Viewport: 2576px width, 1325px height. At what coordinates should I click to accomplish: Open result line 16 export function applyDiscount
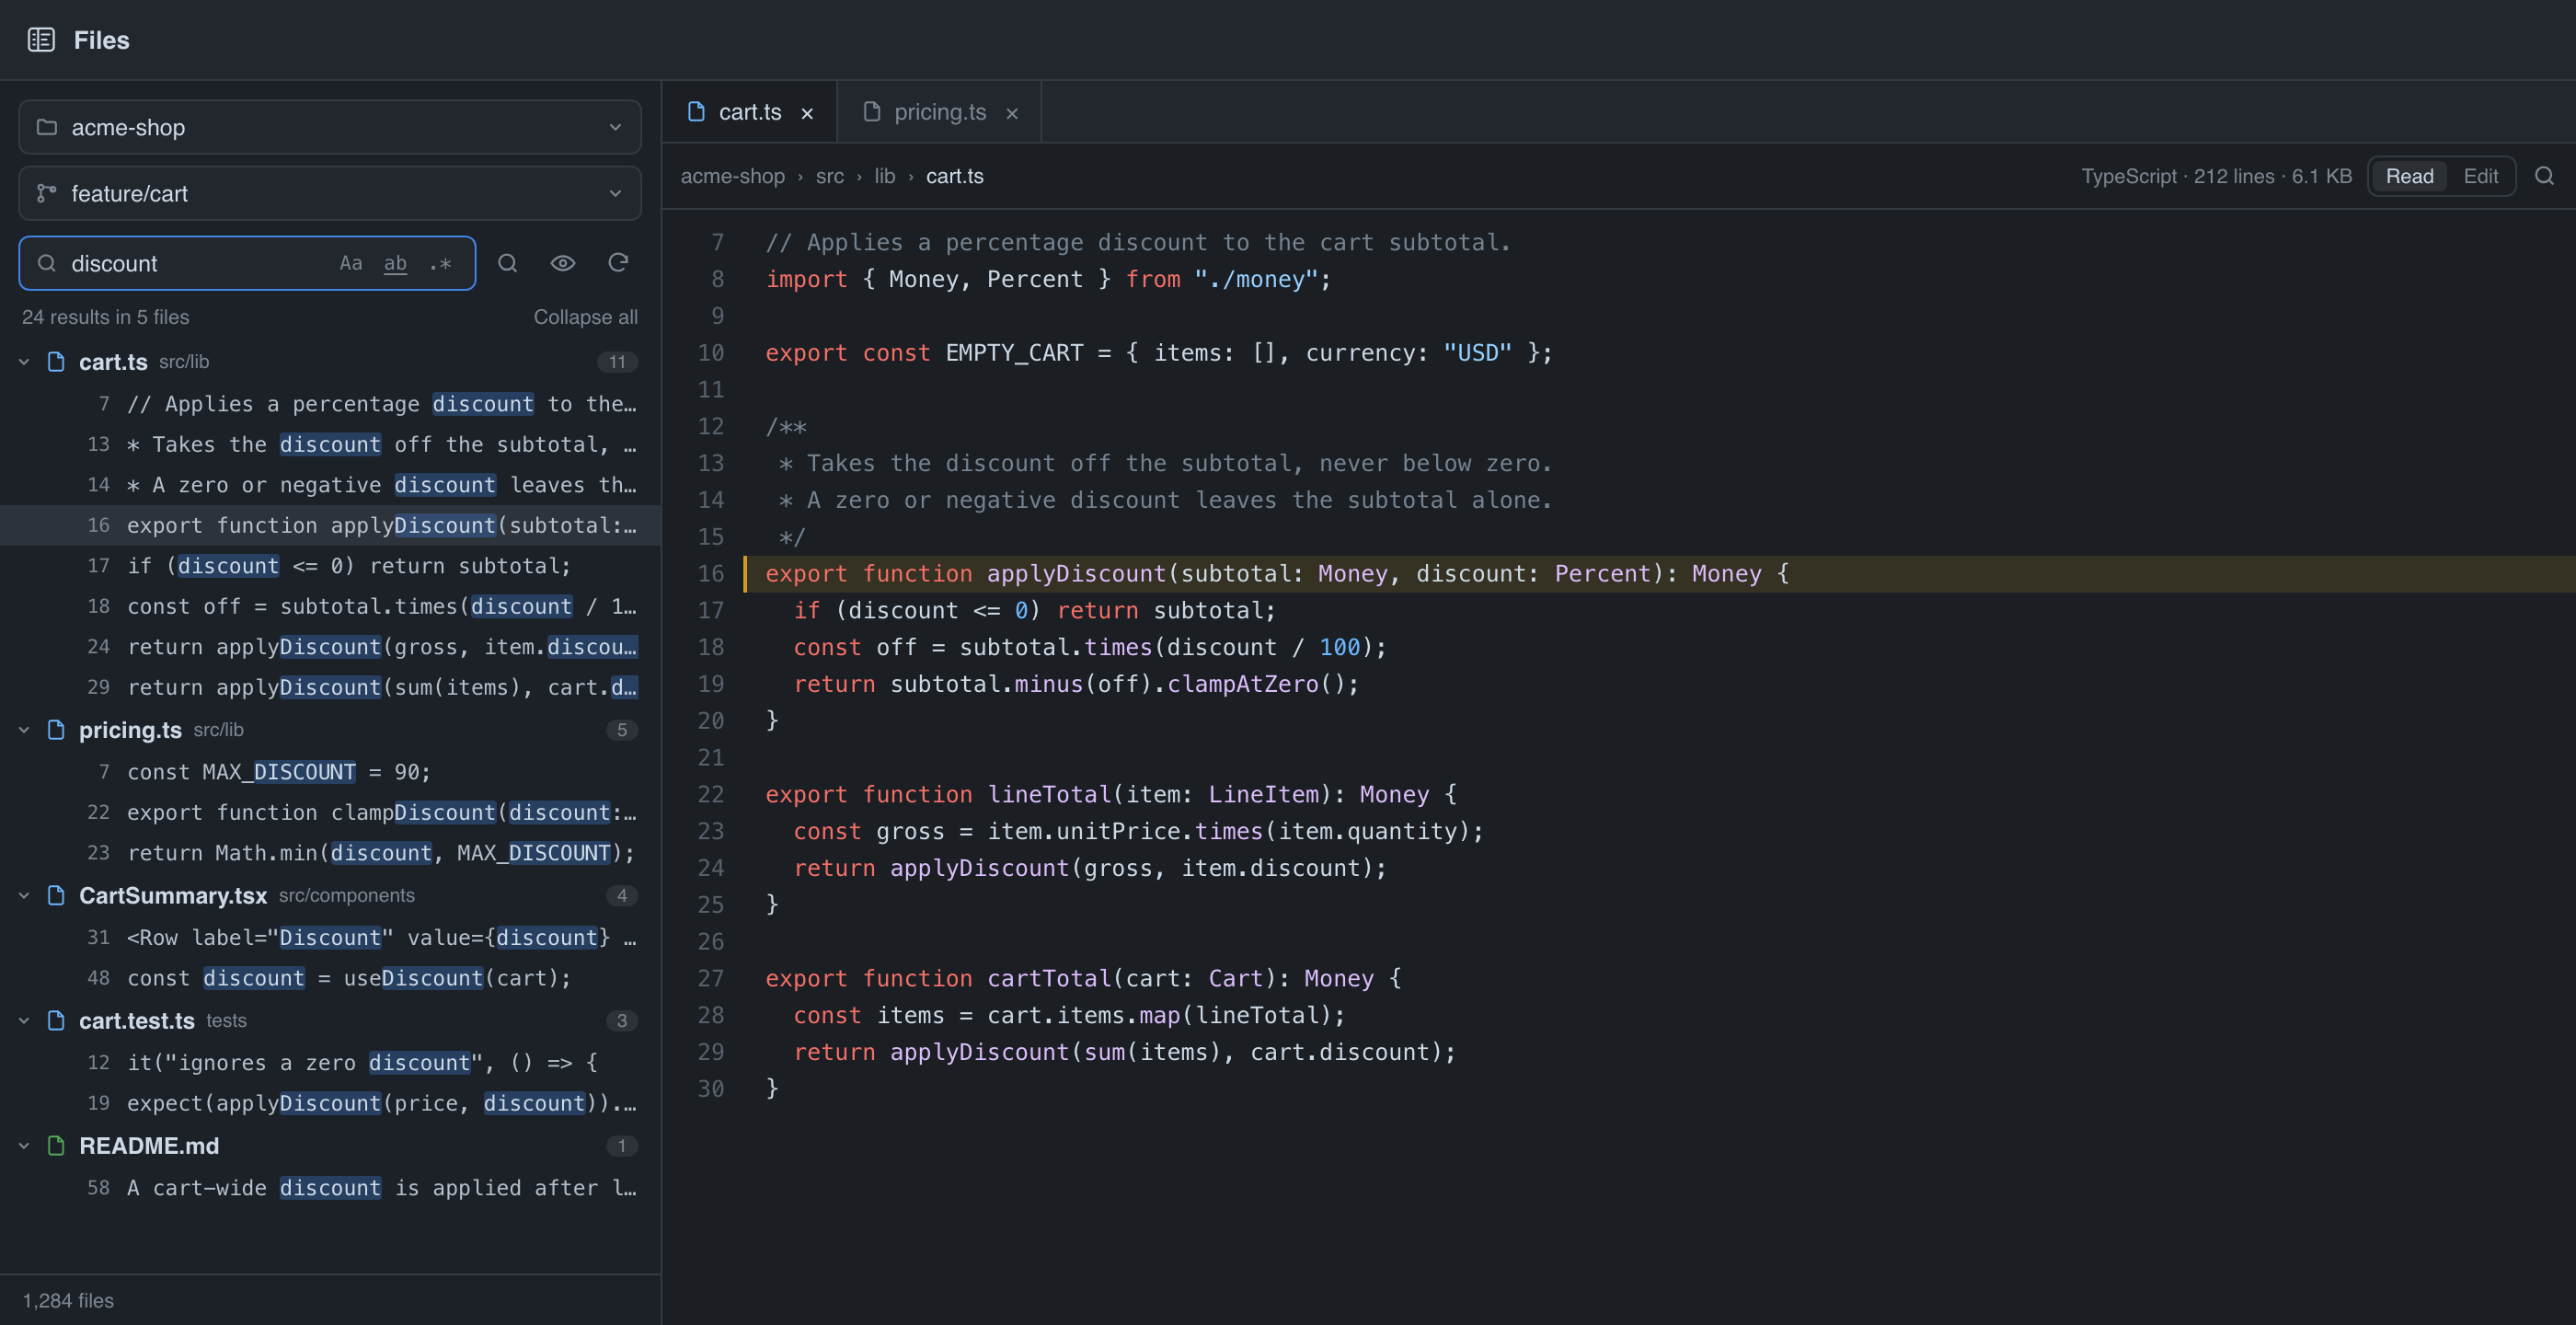330,525
